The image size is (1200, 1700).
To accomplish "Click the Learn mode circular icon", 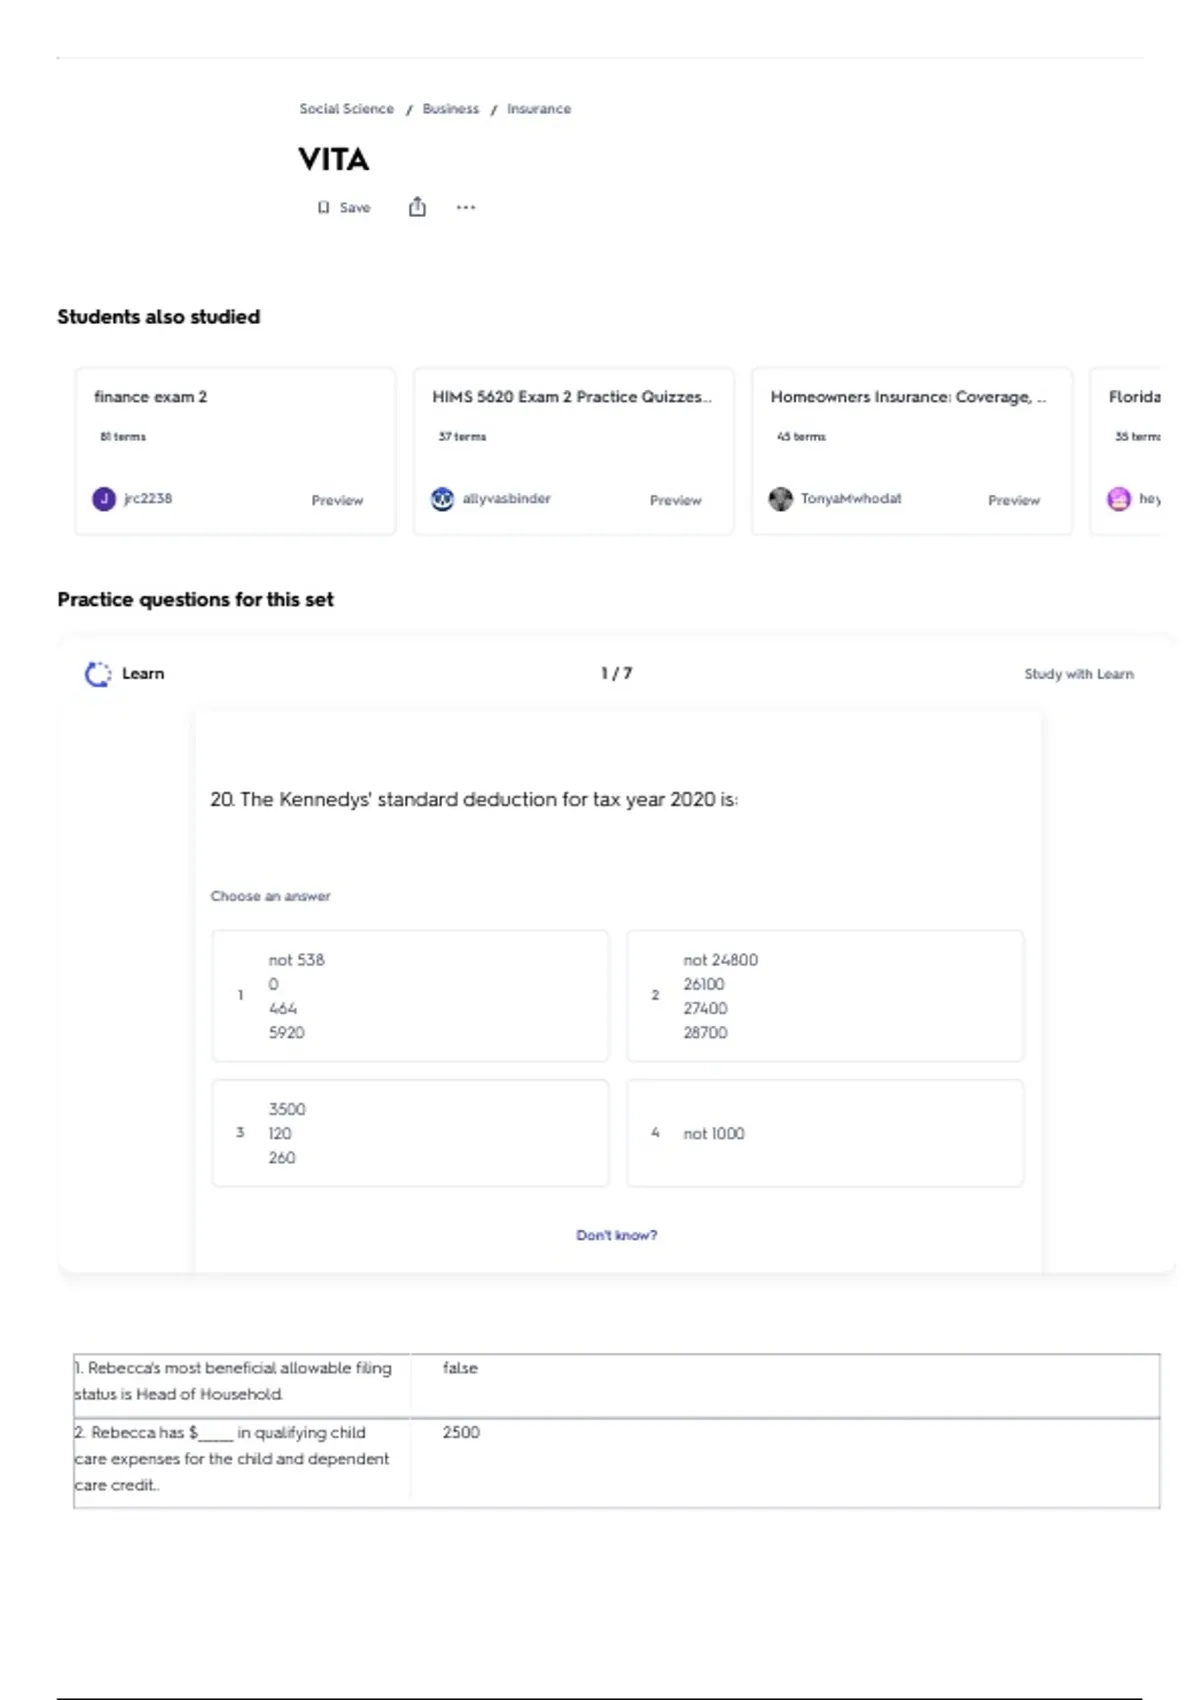I will coord(98,674).
